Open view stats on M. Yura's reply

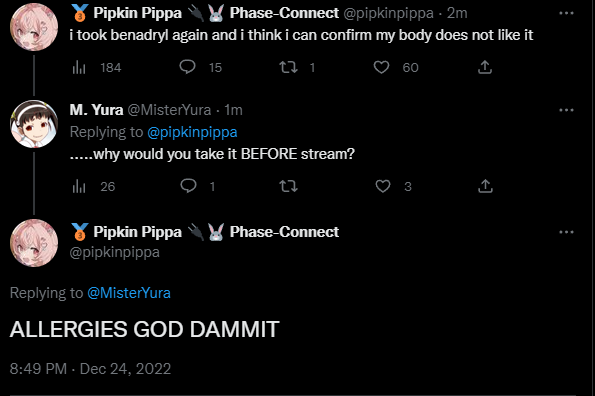click(93, 187)
